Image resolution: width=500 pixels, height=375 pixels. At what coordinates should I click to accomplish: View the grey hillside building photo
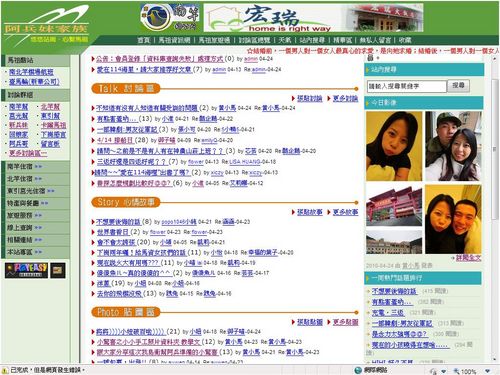tap(394, 242)
